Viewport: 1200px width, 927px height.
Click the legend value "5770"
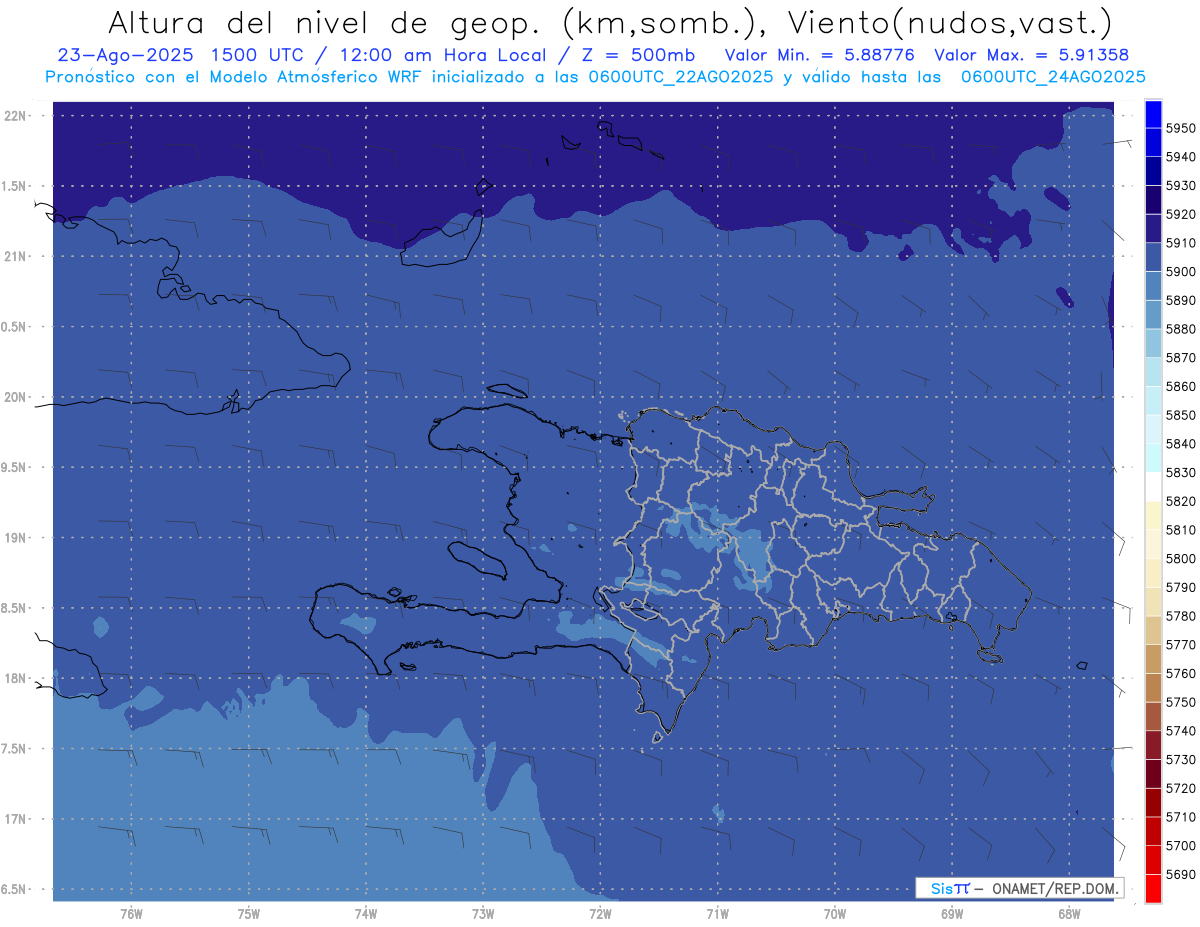(1181, 645)
